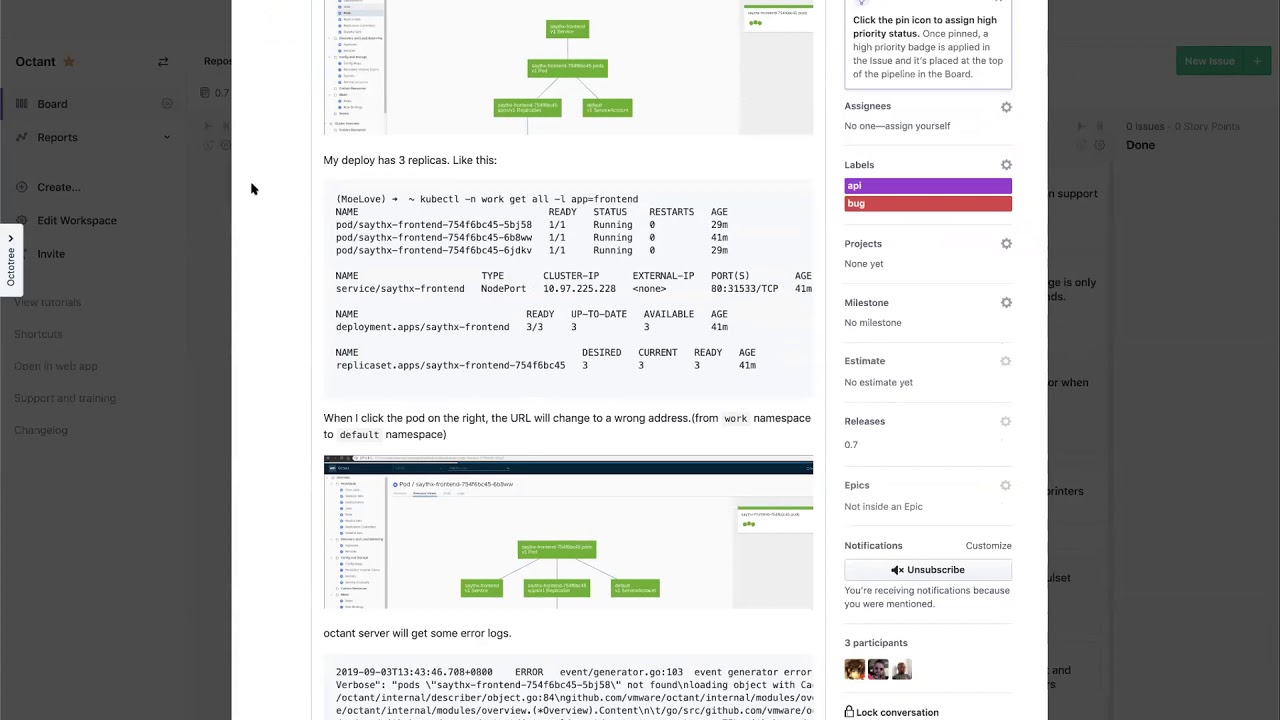Viewport: 1280px width, 720px height.
Task: Open the plus dropdown next to New Issue
Action: pyautogui.click(x=1257, y=61)
